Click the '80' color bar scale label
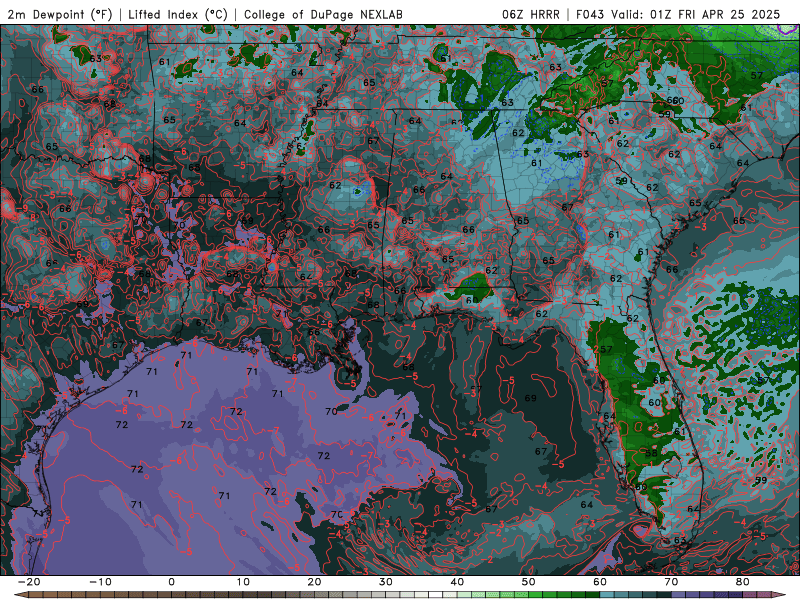 [743, 582]
